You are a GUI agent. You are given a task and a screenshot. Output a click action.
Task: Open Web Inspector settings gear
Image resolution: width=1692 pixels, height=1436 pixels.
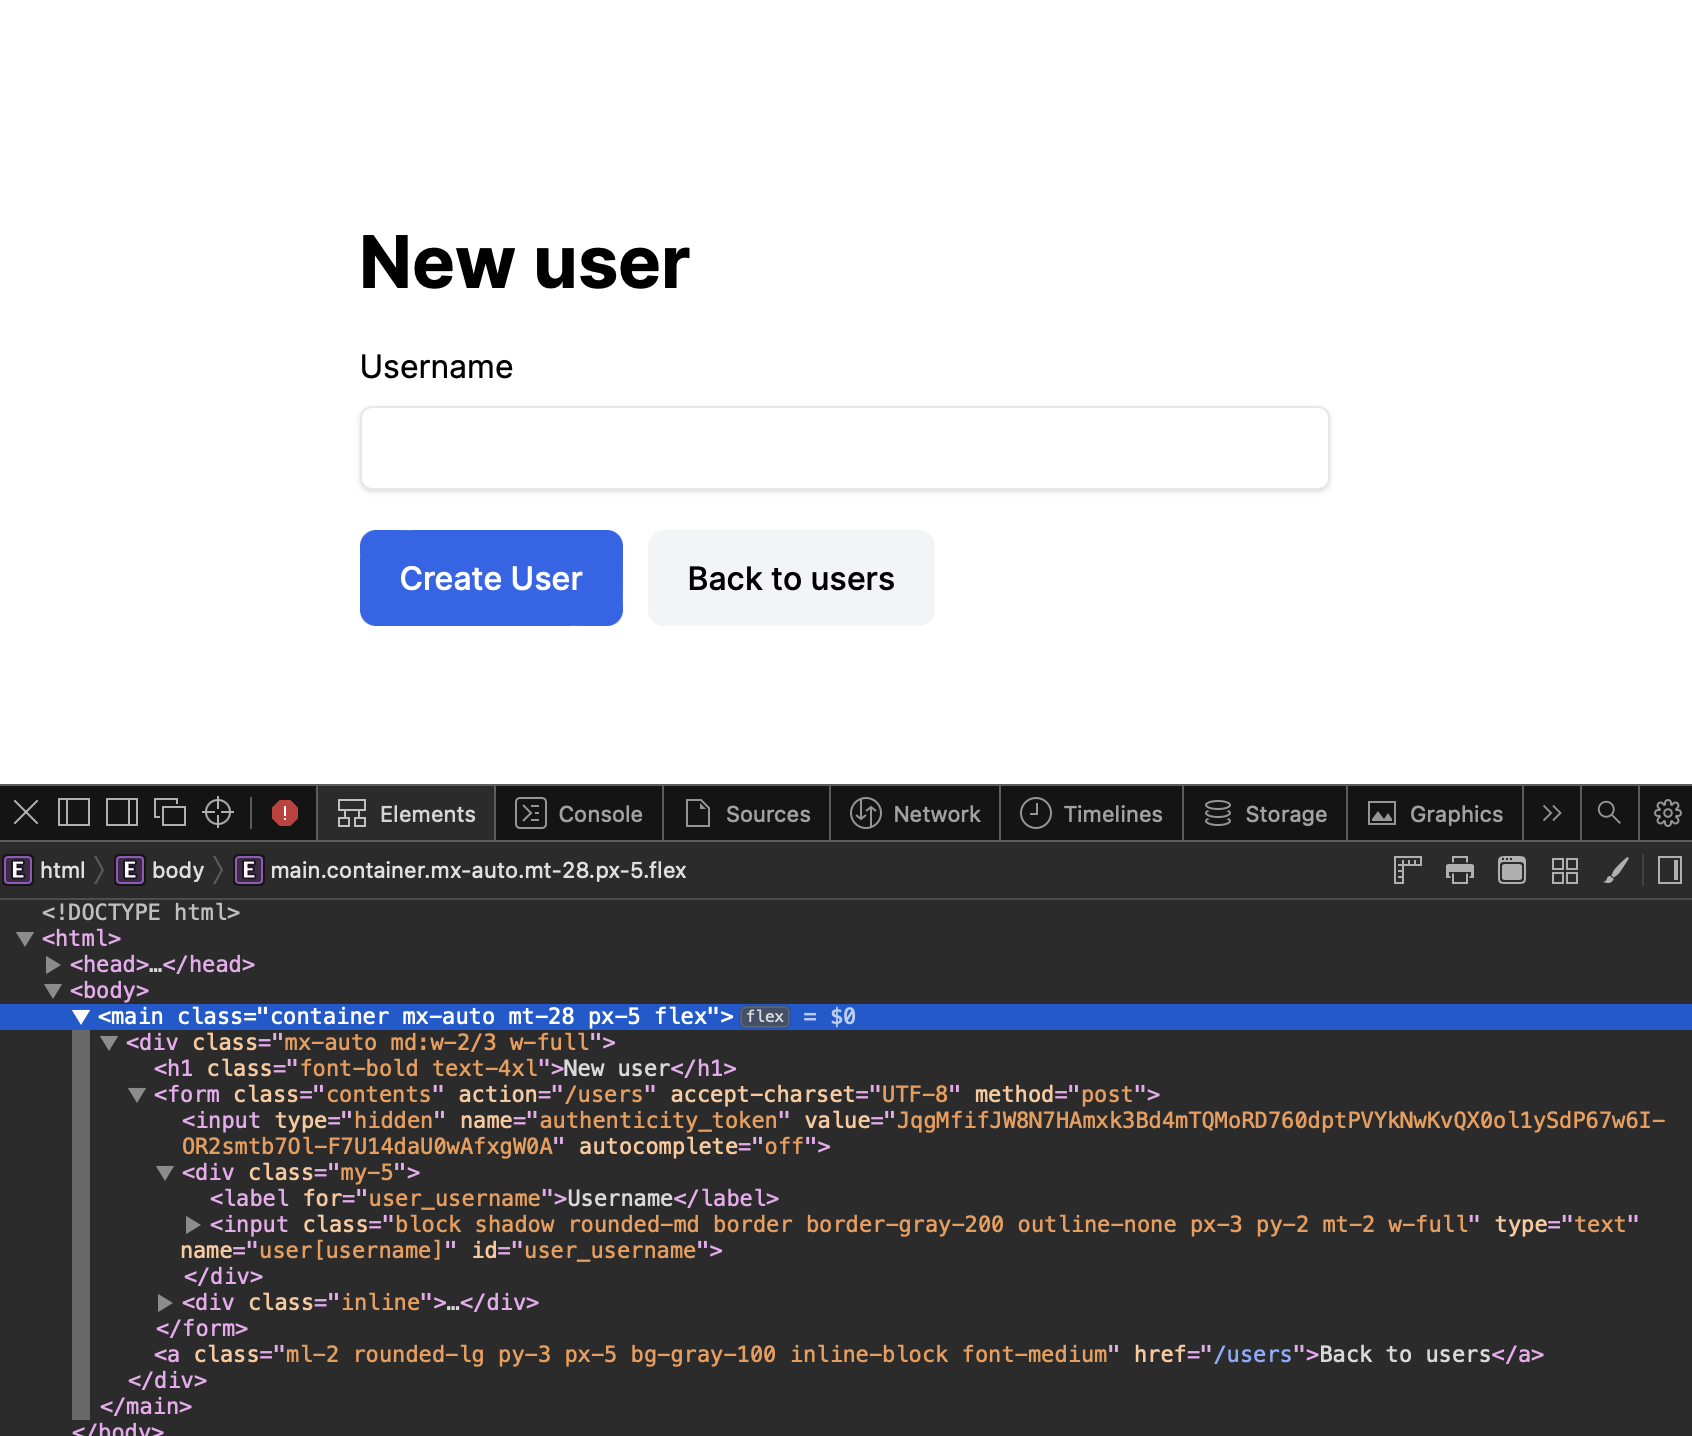(x=1667, y=813)
